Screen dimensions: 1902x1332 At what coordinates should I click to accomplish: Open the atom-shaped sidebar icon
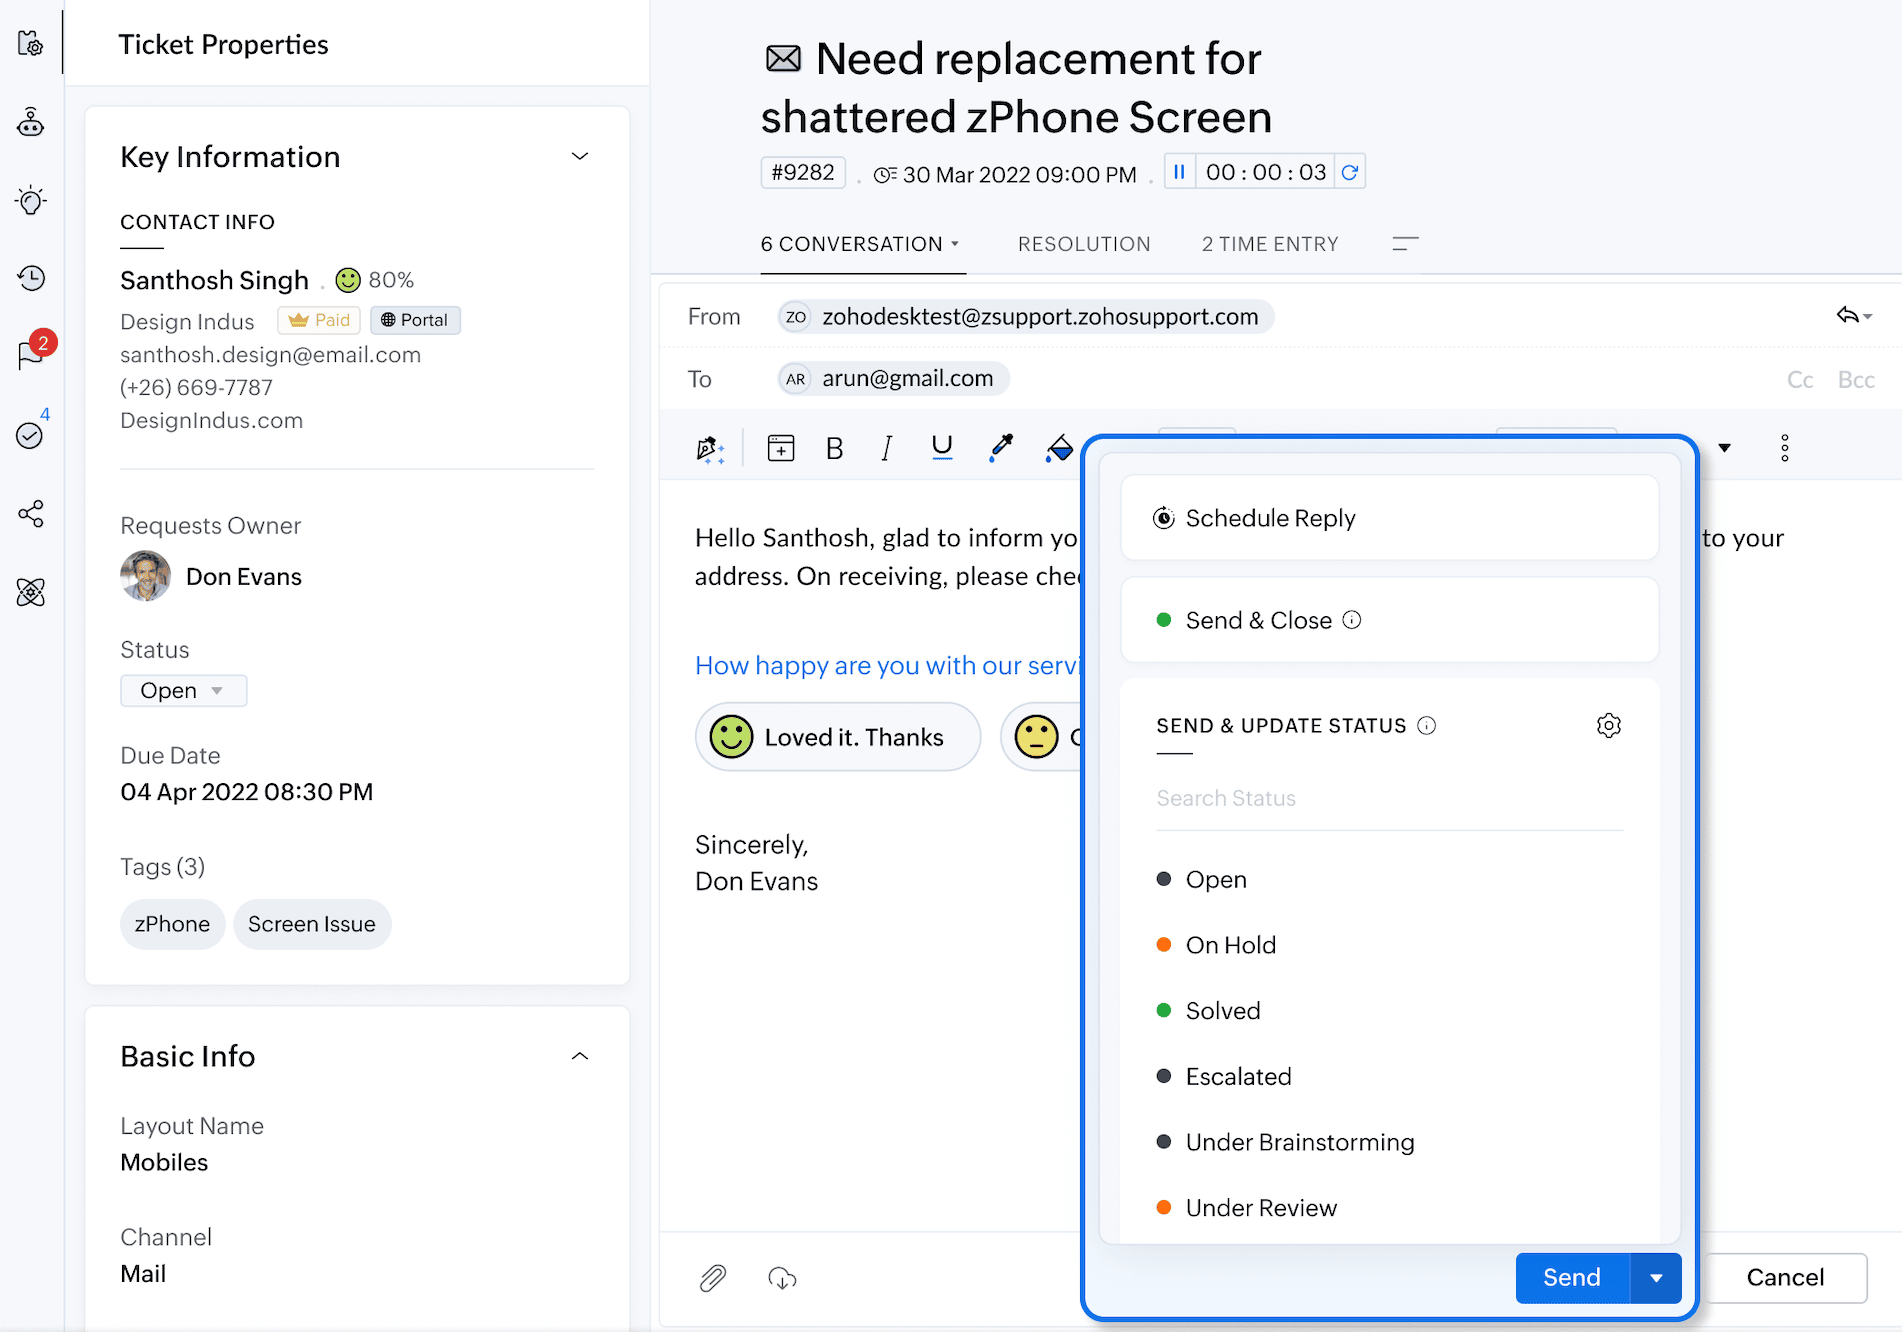click(x=31, y=592)
